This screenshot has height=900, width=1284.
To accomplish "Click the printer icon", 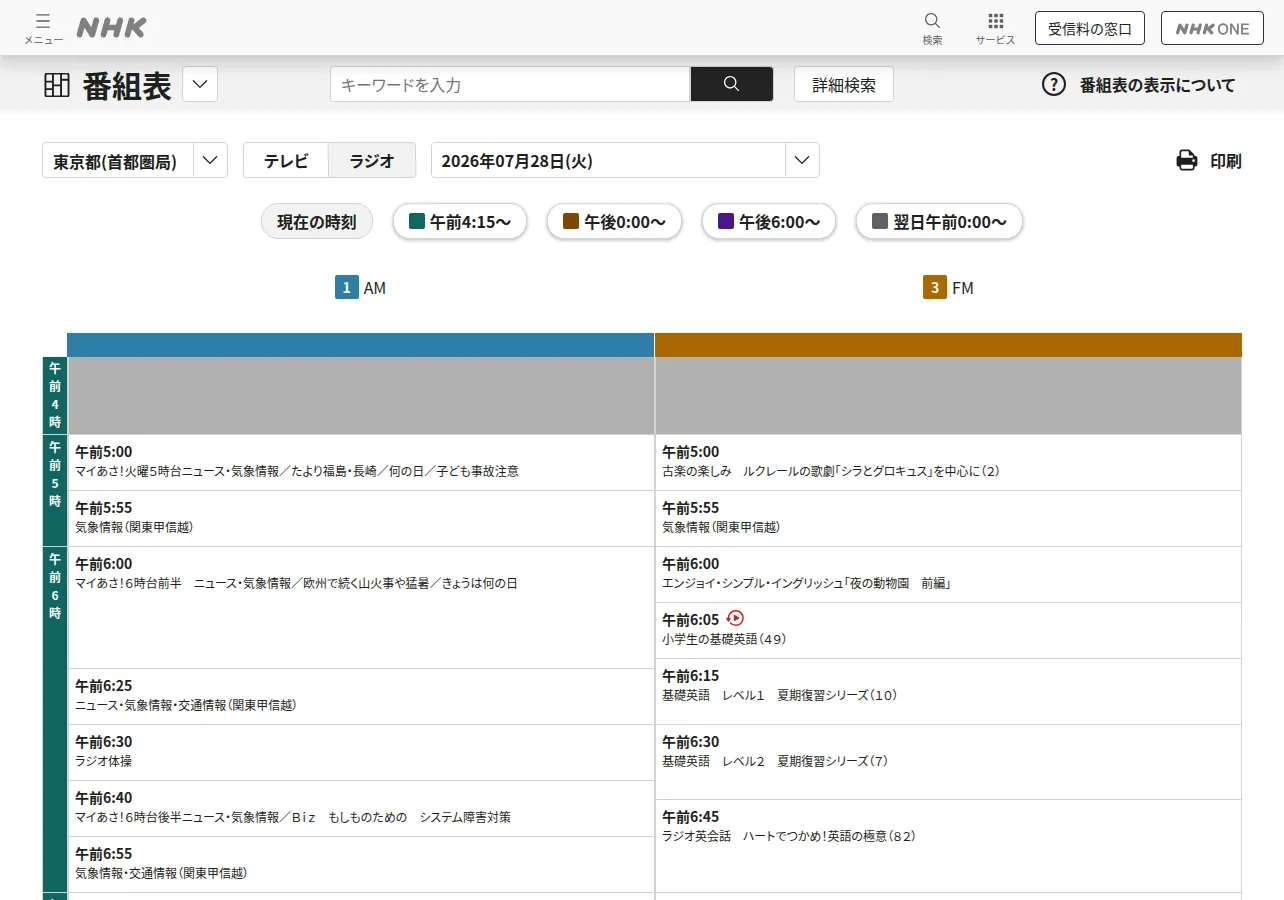I will [1187, 160].
